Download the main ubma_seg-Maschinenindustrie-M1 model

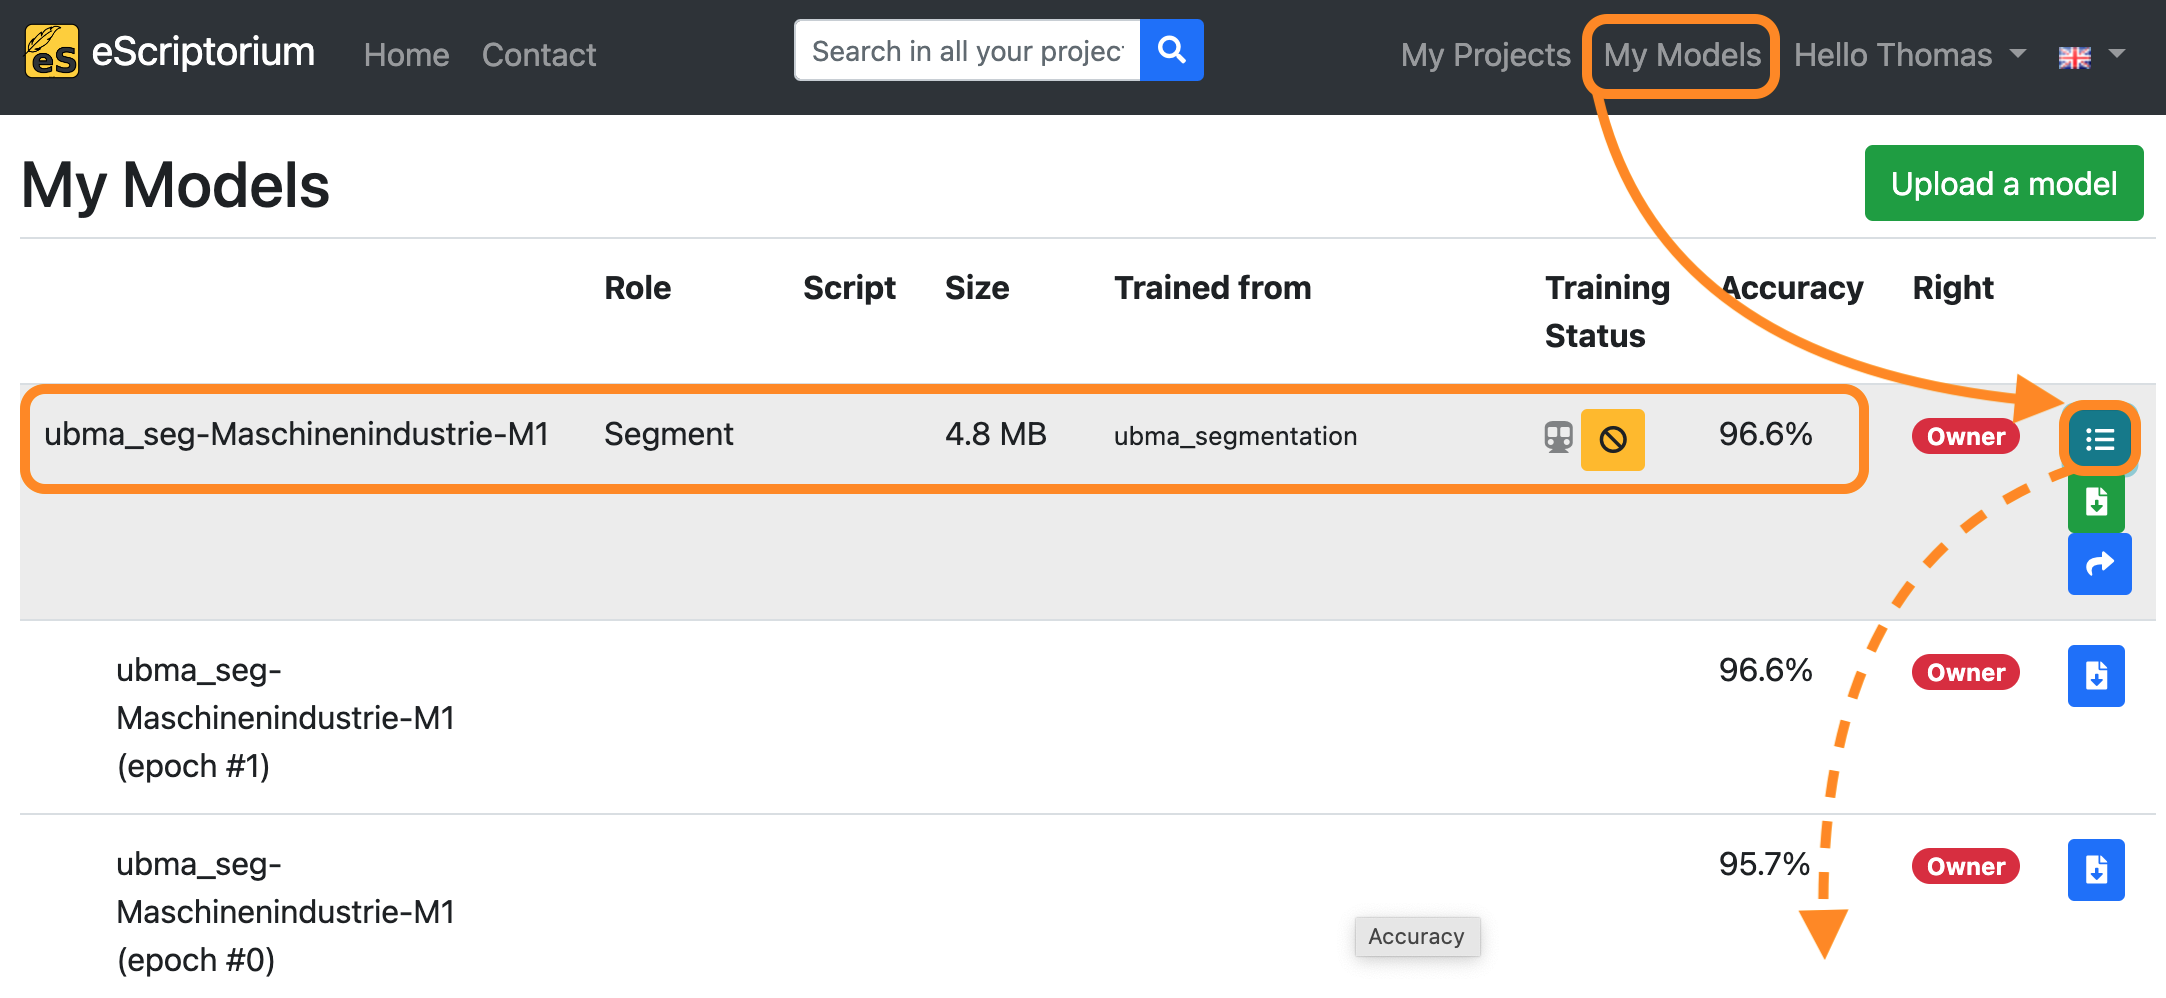(2096, 501)
